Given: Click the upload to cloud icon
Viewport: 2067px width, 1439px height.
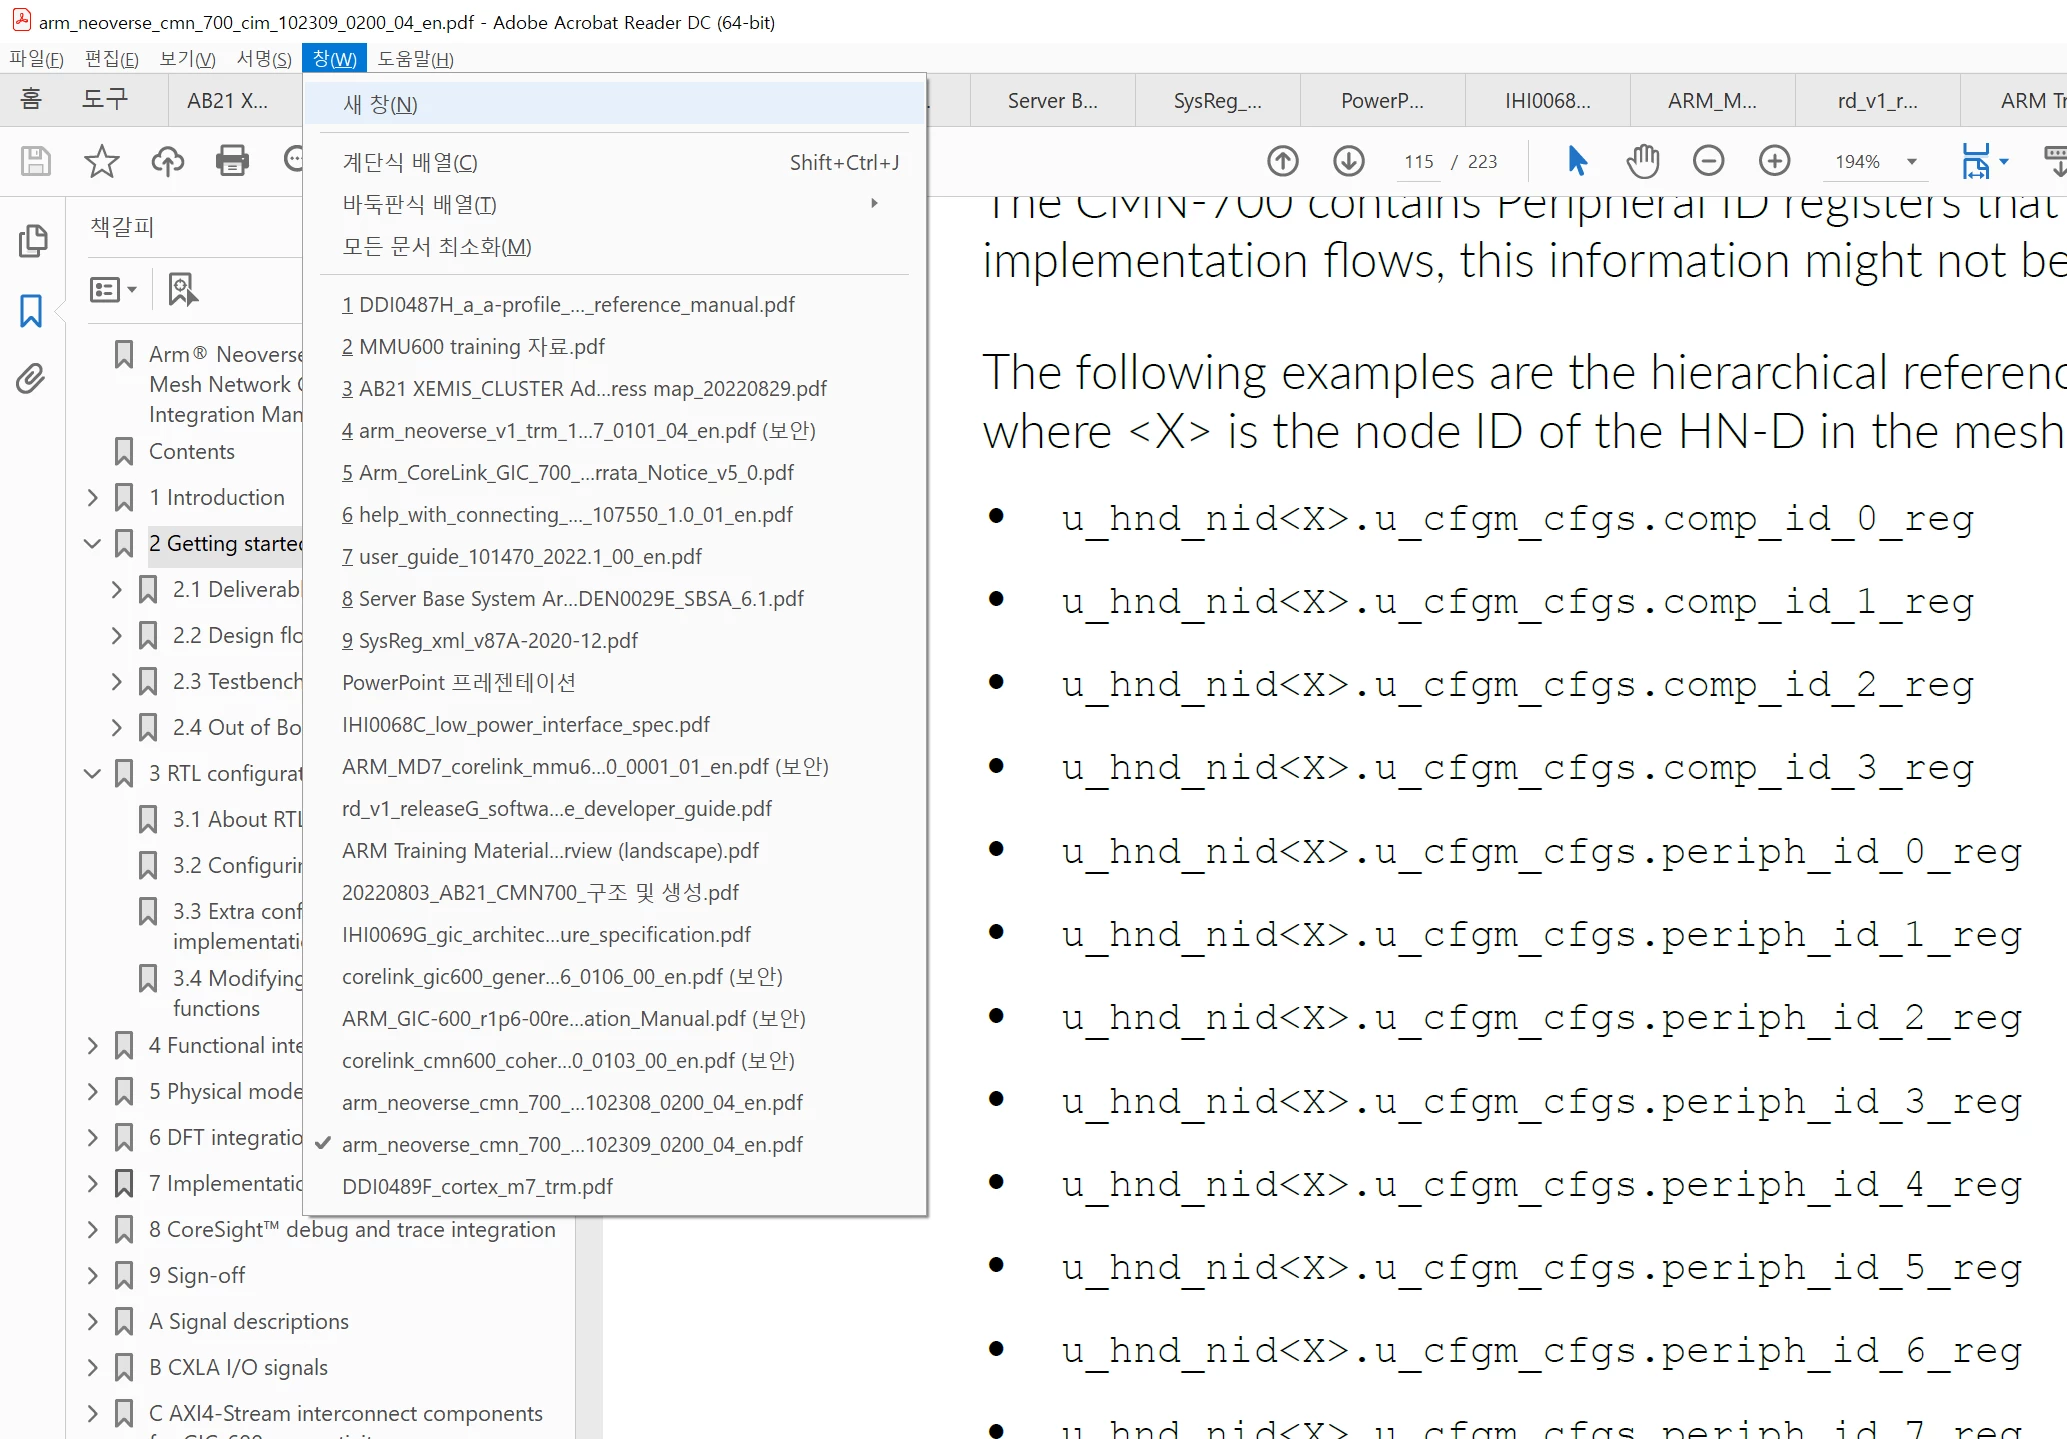Looking at the screenshot, I should [167, 161].
